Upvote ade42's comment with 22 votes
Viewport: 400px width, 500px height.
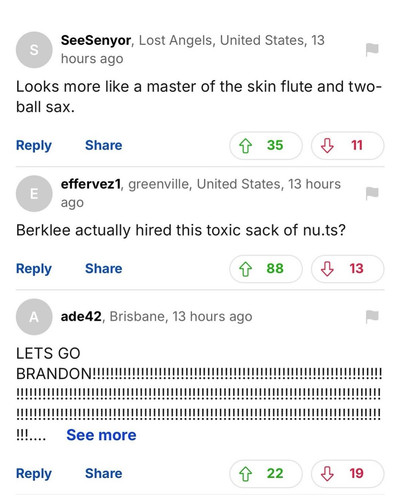266,474
